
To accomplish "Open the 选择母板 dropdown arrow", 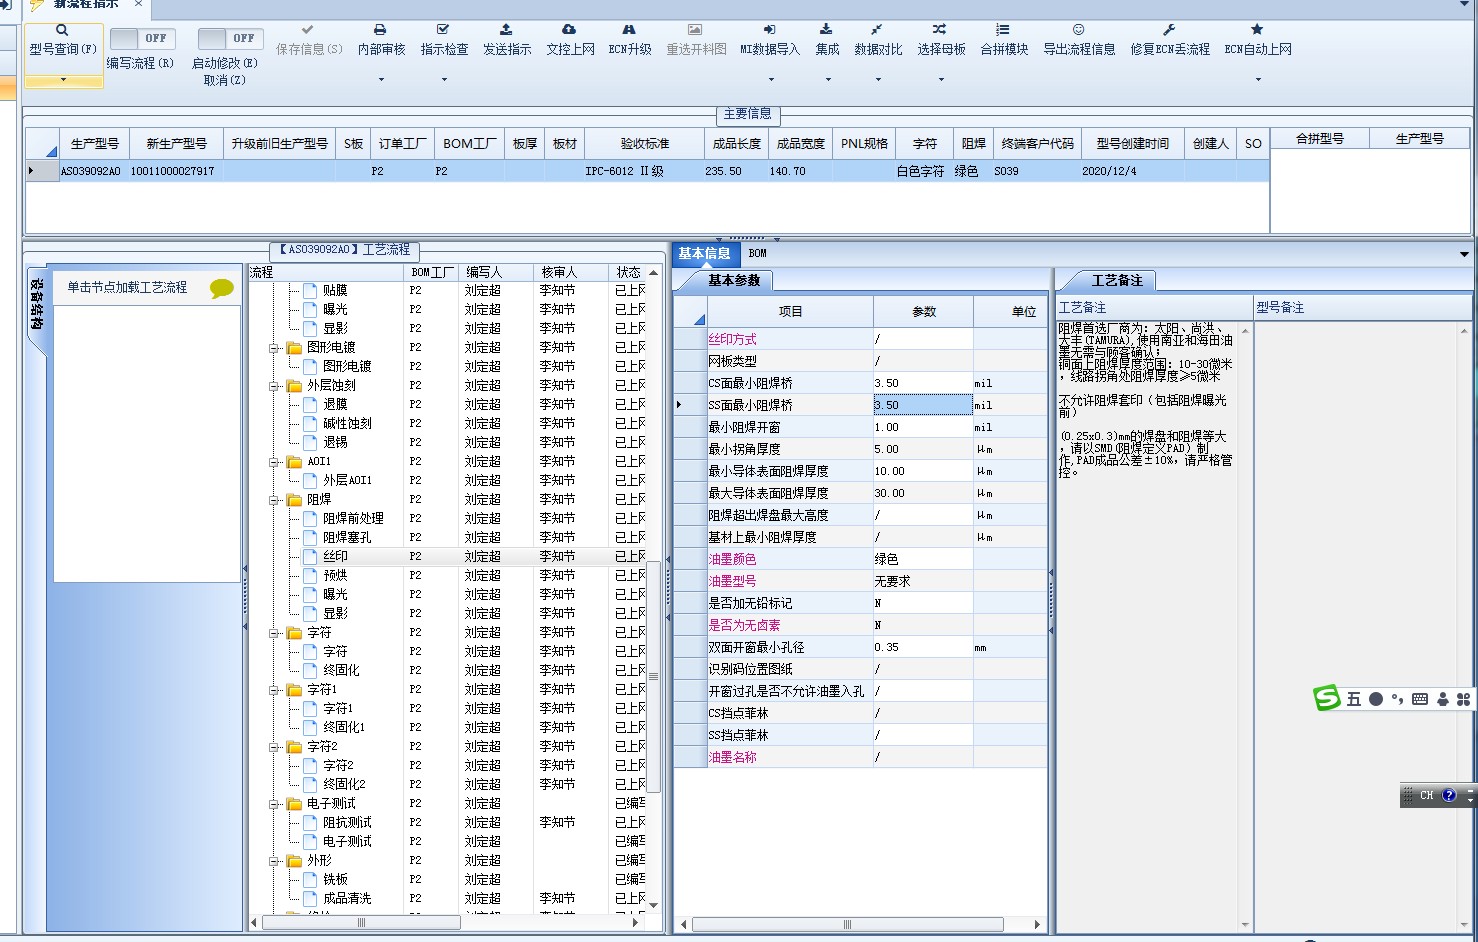I will (941, 79).
